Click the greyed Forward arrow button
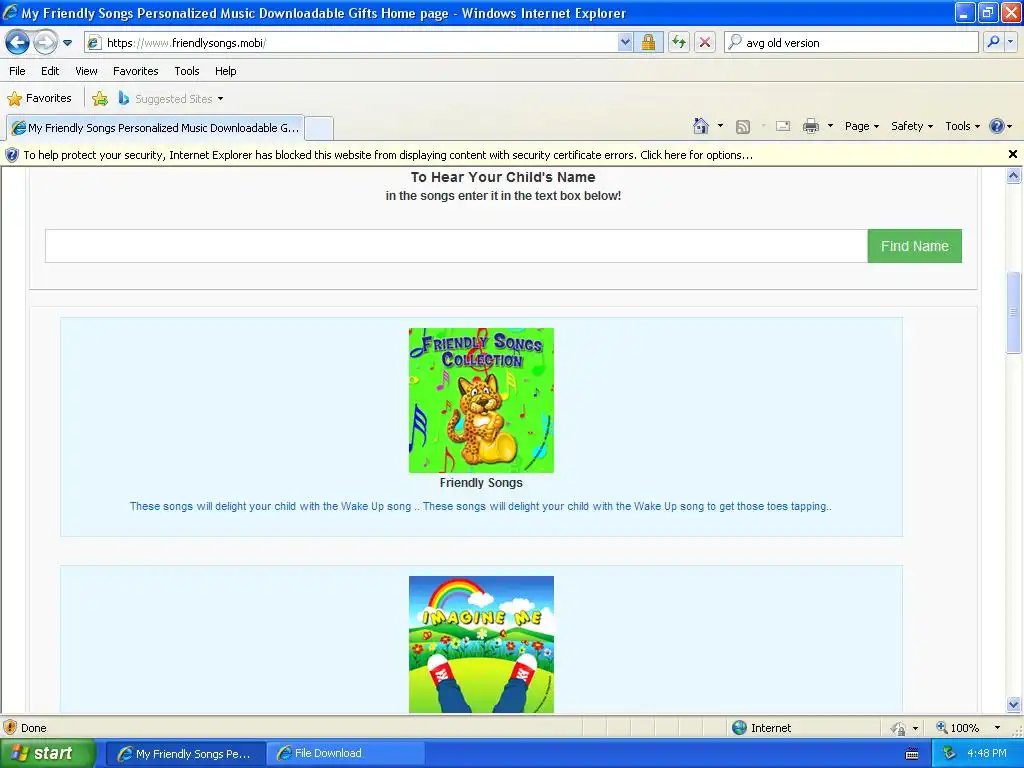This screenshot has width=1024, height=768. tap(45, 43)
